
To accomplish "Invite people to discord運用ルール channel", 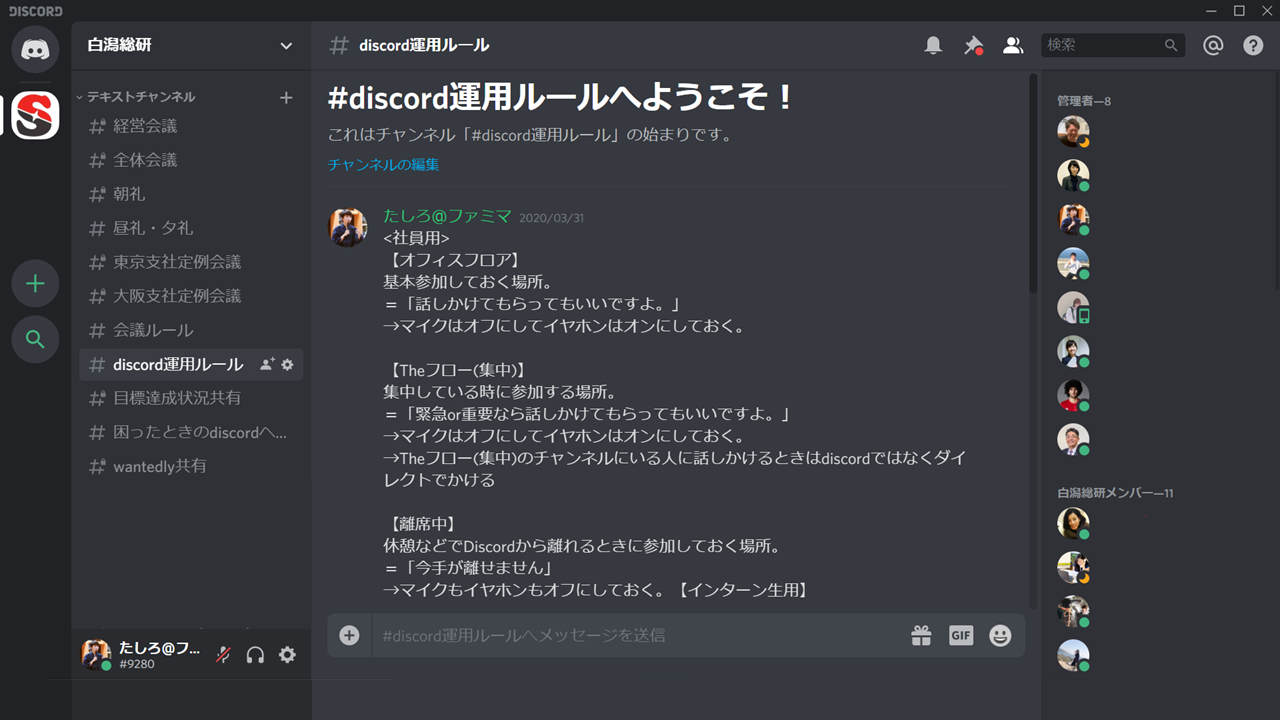I will tap(267, 365).
